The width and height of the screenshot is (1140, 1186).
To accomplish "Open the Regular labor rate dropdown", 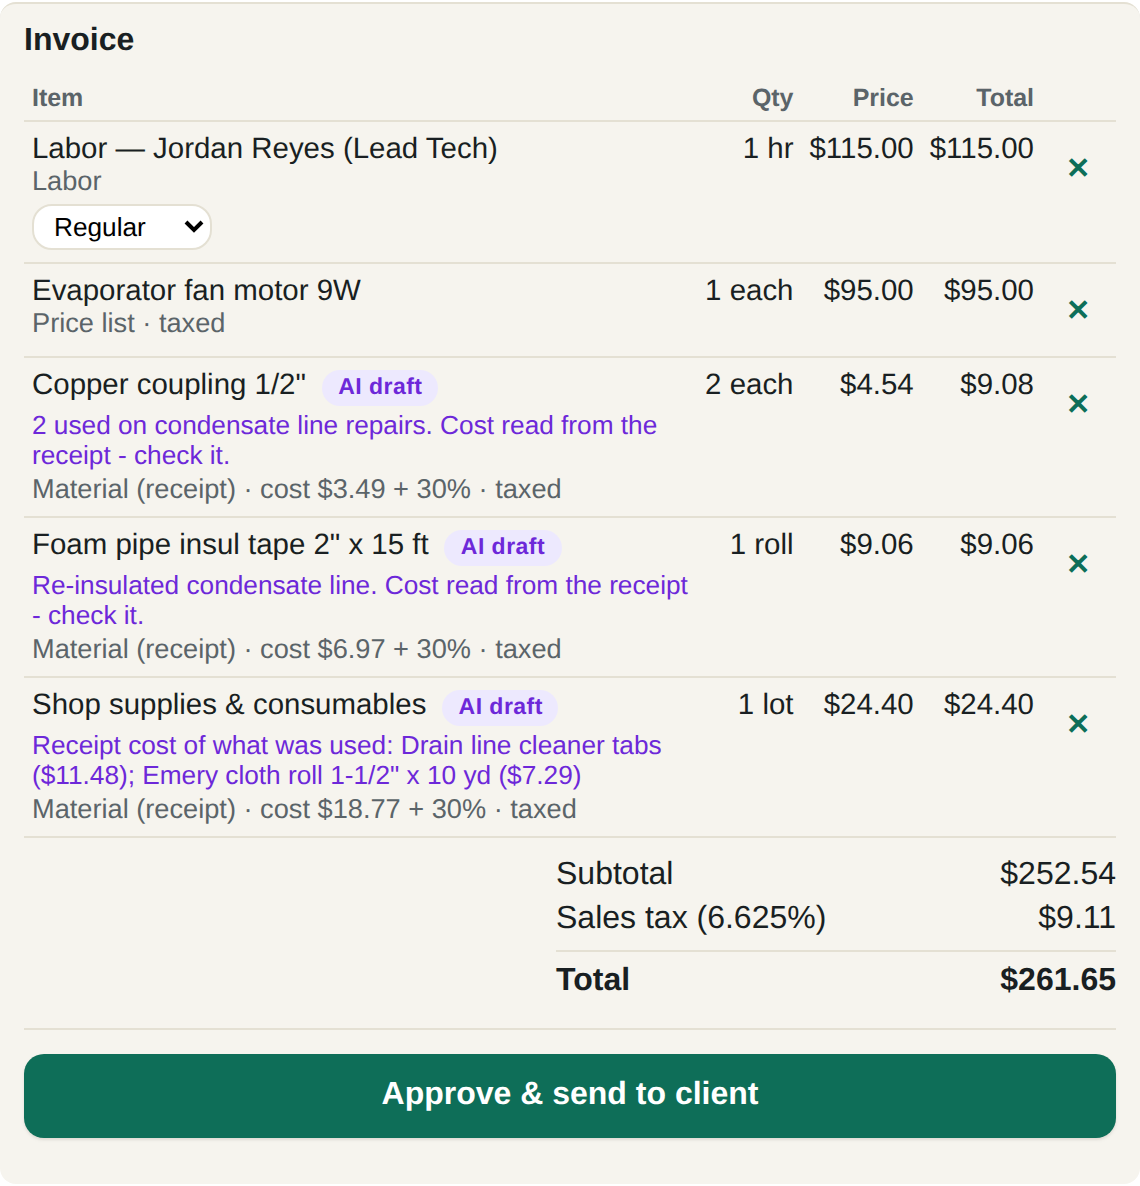I will point(122,227).
